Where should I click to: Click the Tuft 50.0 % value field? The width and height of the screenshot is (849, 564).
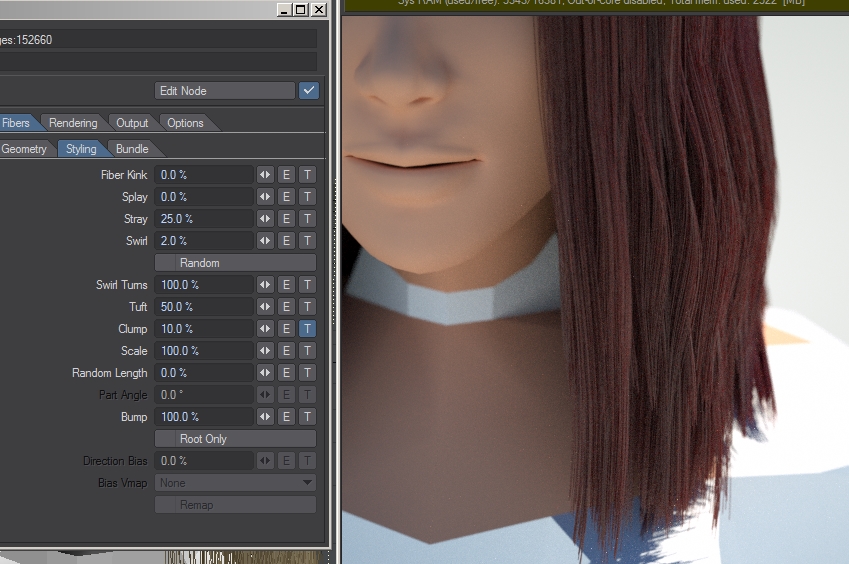pyautogui.click(x=204, y=307)
